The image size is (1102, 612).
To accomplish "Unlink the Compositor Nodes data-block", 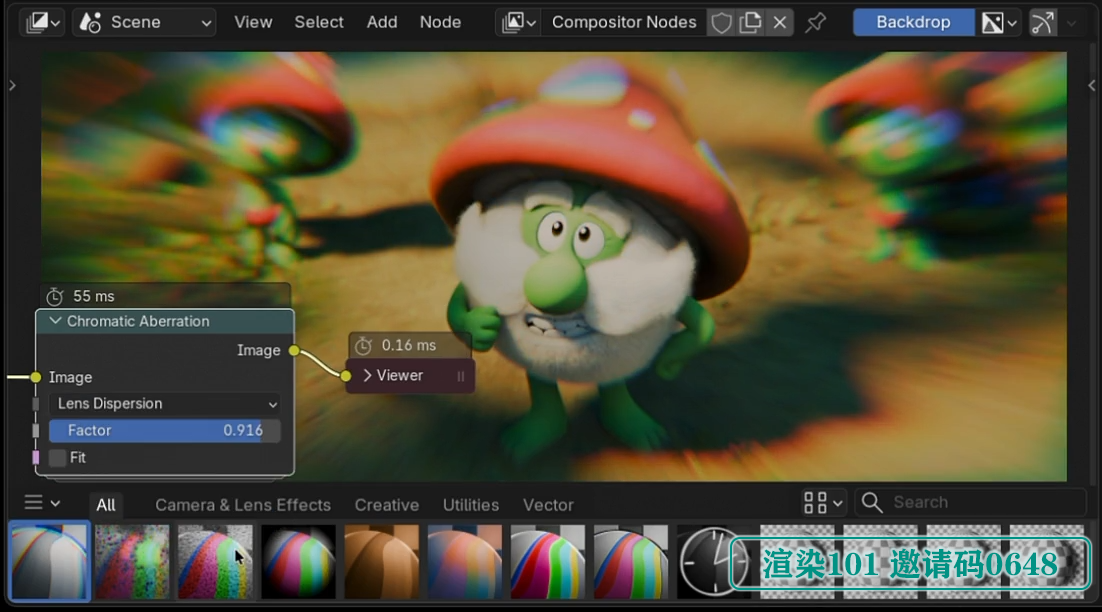I will [780, 22].
